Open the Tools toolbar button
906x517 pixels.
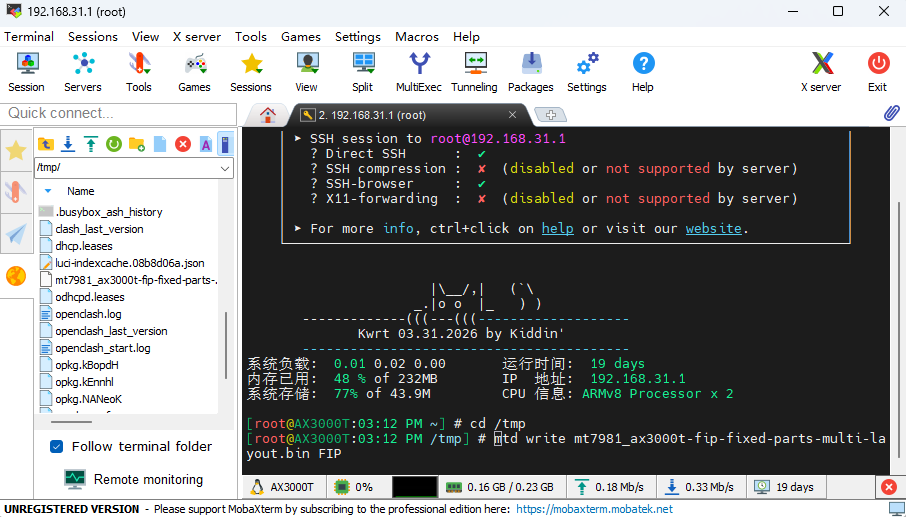139,72
